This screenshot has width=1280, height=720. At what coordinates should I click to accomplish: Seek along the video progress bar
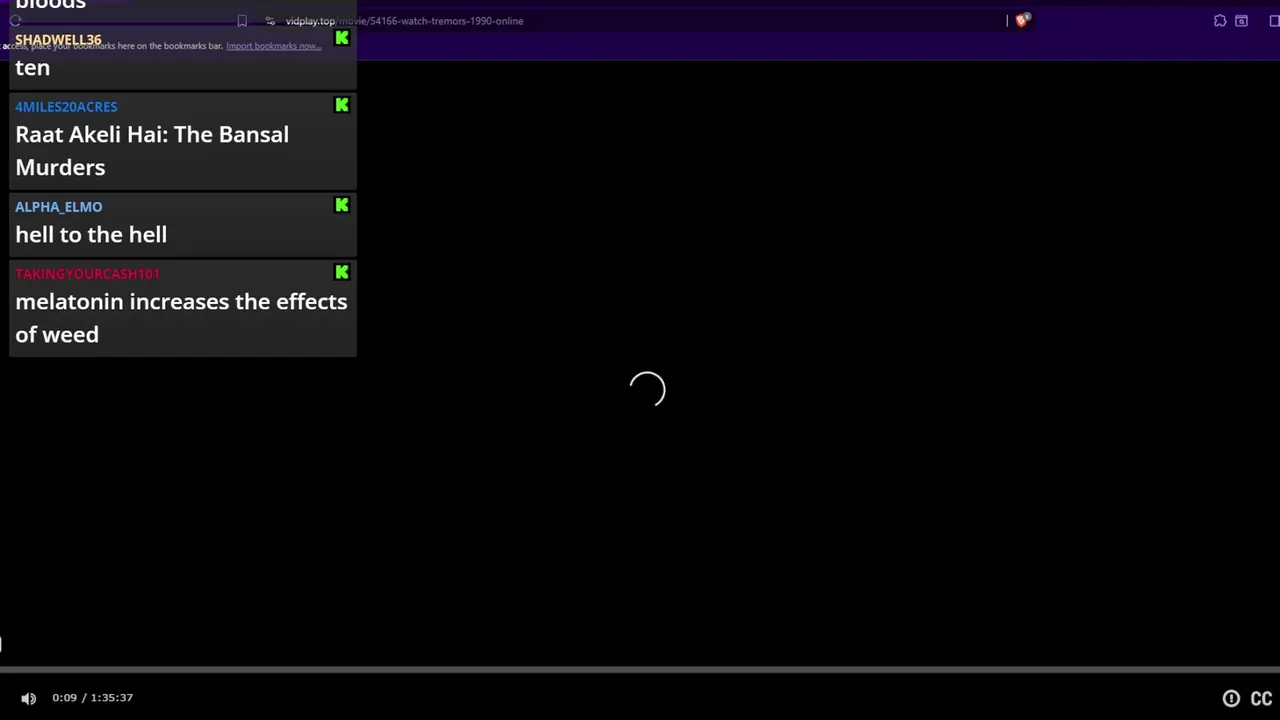click(640, 670)
